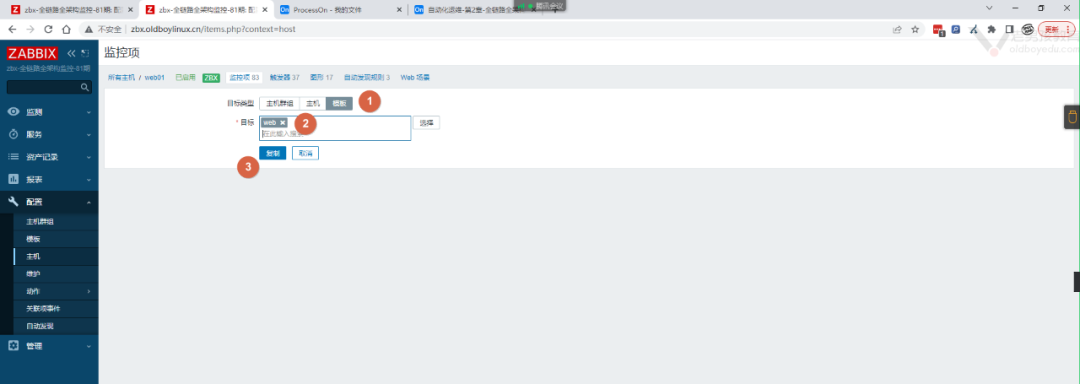The width and height of the screenshot is (1080, 384).
Task: Open 触发器 37 tab in host navigation
Action: [284, 78]
